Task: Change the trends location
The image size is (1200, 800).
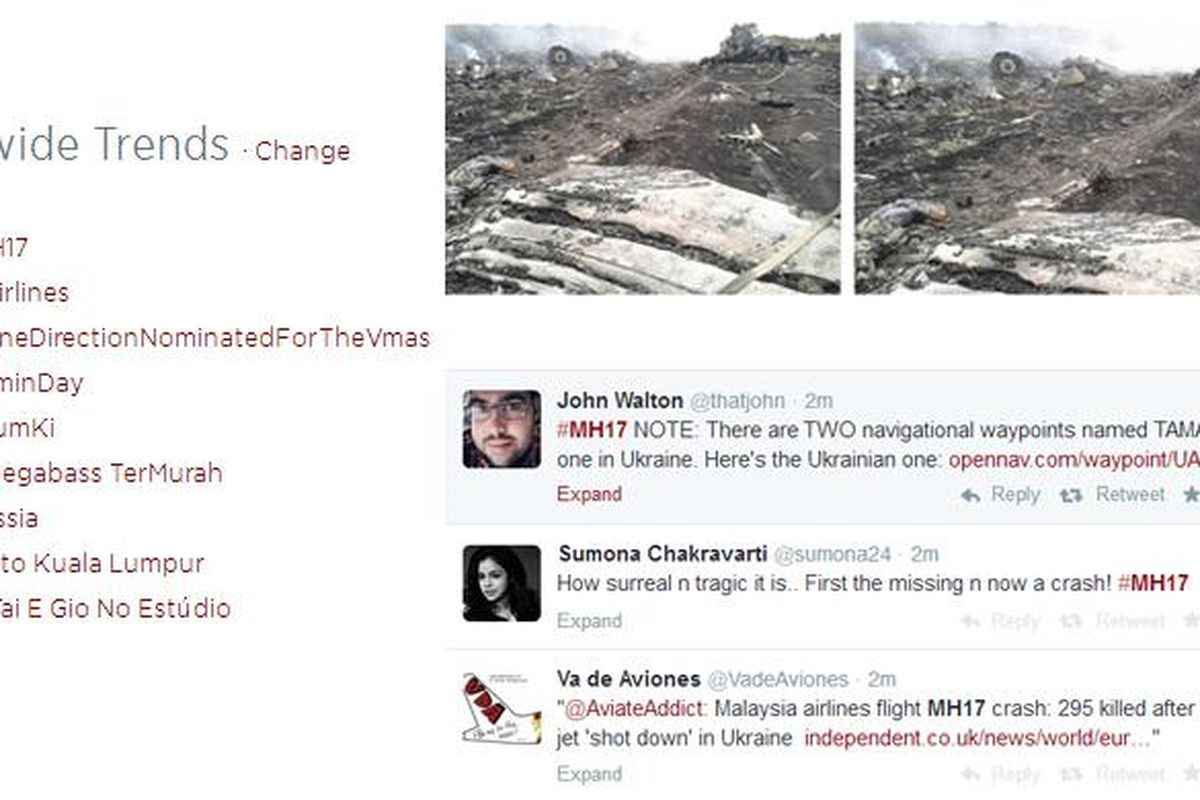Action: [303, 151]
